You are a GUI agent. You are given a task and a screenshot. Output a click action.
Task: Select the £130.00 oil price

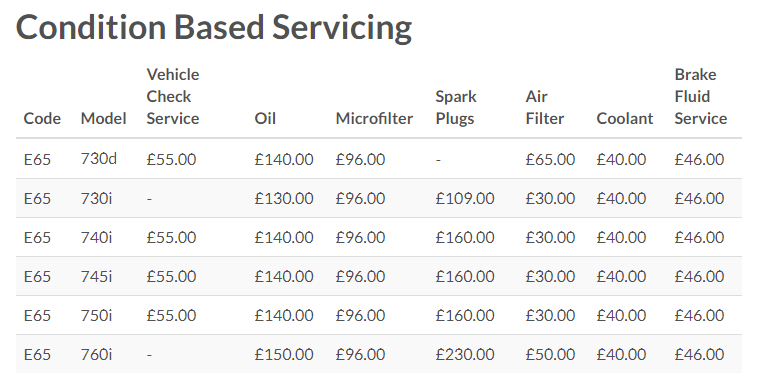(x=284, y=198)
